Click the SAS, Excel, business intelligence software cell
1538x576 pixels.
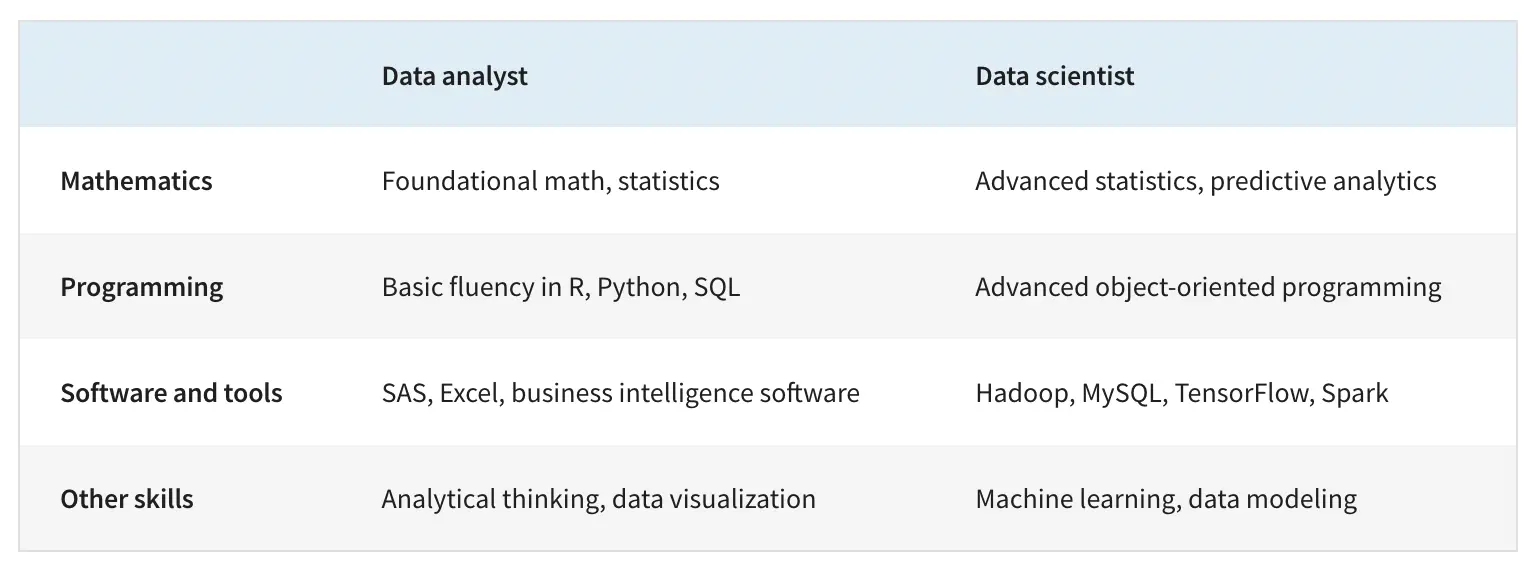click(620, 393)
